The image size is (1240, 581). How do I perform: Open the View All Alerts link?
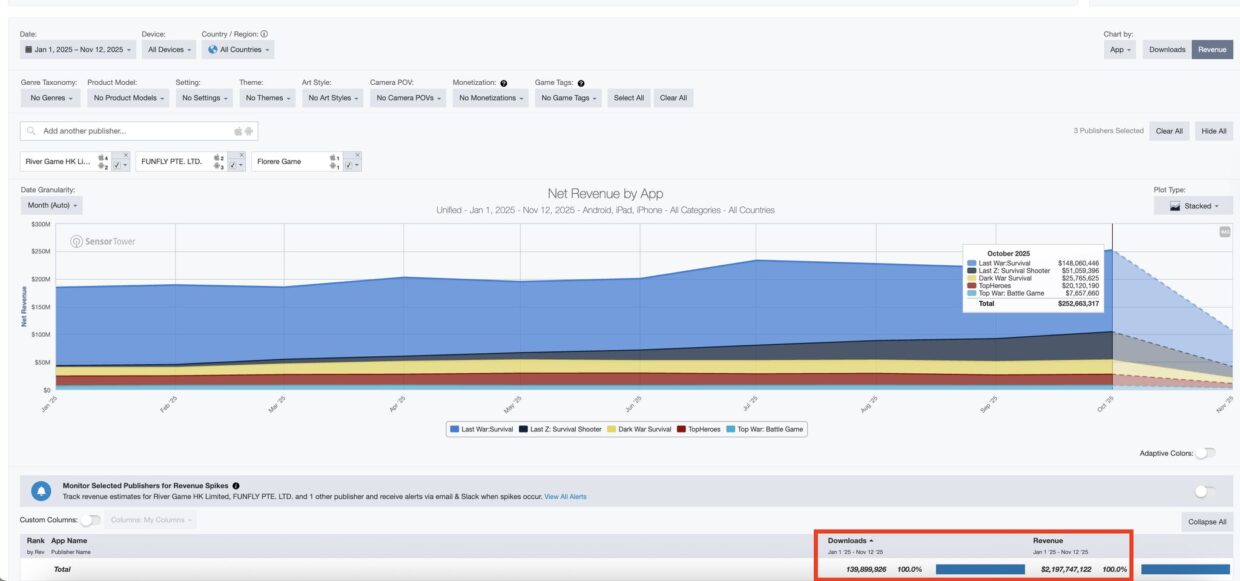point(565,496)
